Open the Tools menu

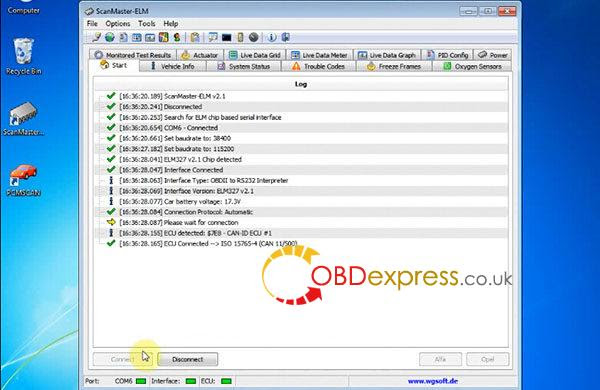[147, 24]
